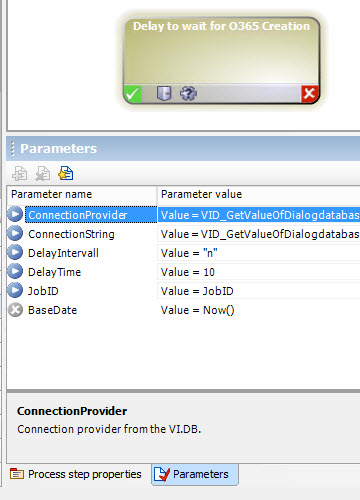The height and width of the screenshot is (500, 360).
Task: Switch to Process step properties tab
Action: tap(76, 474)
